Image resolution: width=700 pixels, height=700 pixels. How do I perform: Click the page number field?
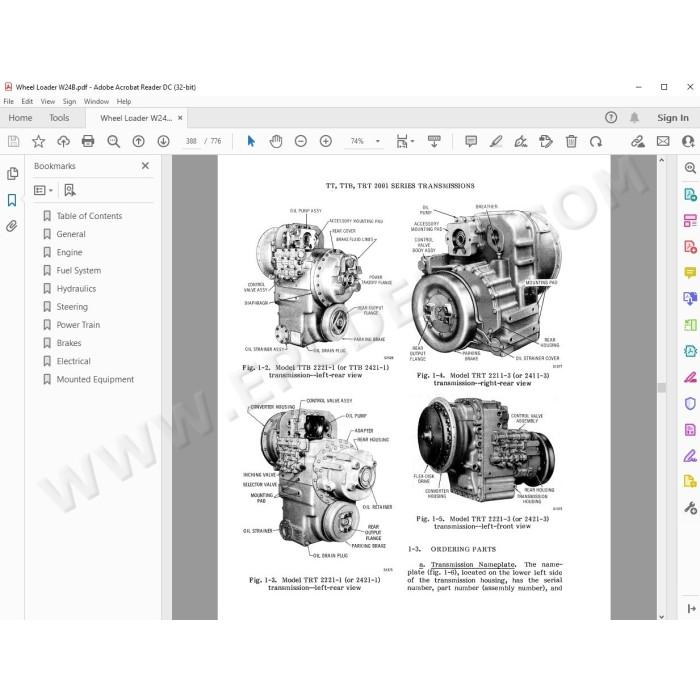click(191, 141)
